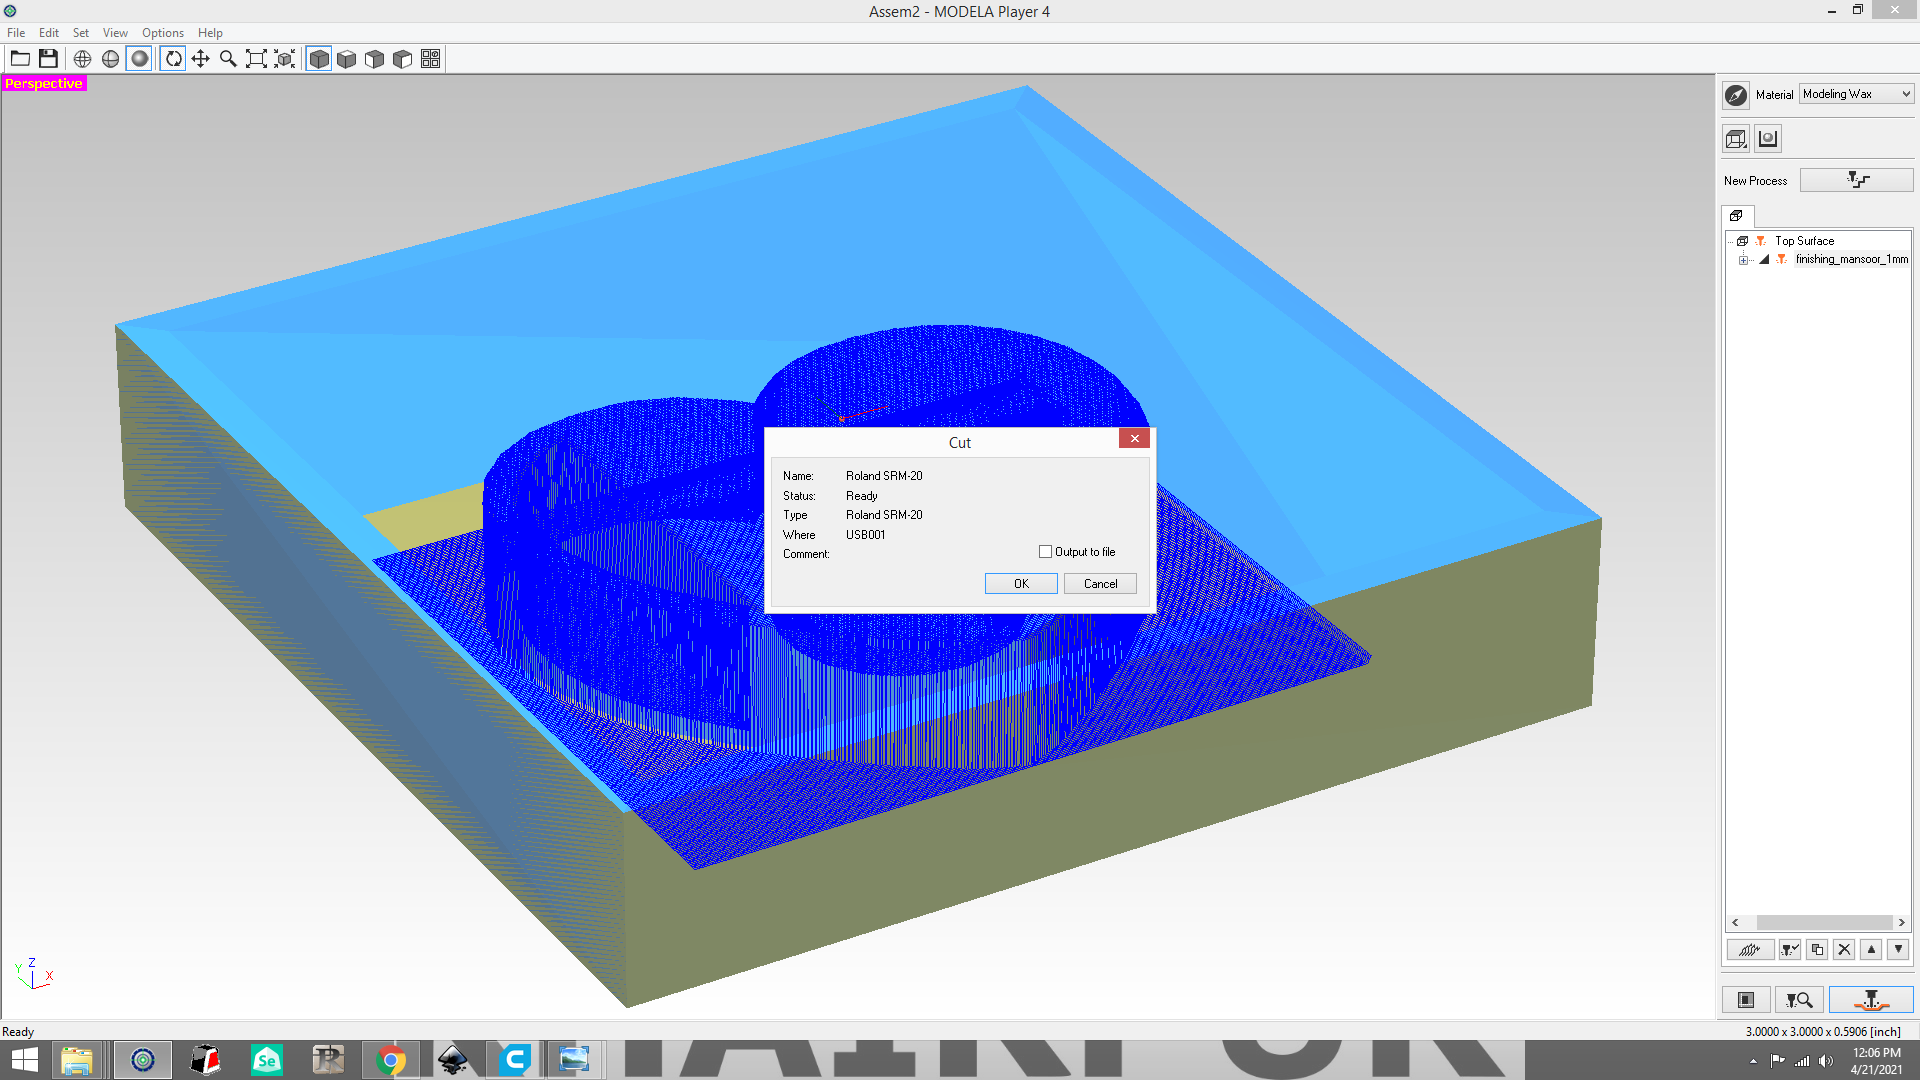Click the zoom-to-object cube icon
The height and width of the screenshot is (1080, 1920).
[x=285, y=59]
